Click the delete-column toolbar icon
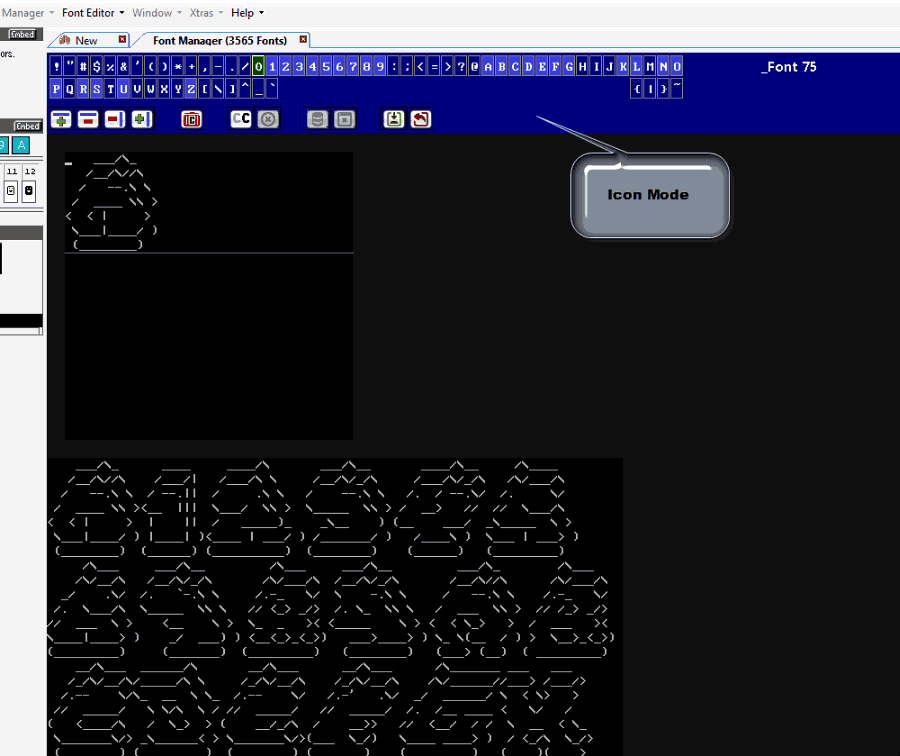900x756 pixels. [114, 119]
